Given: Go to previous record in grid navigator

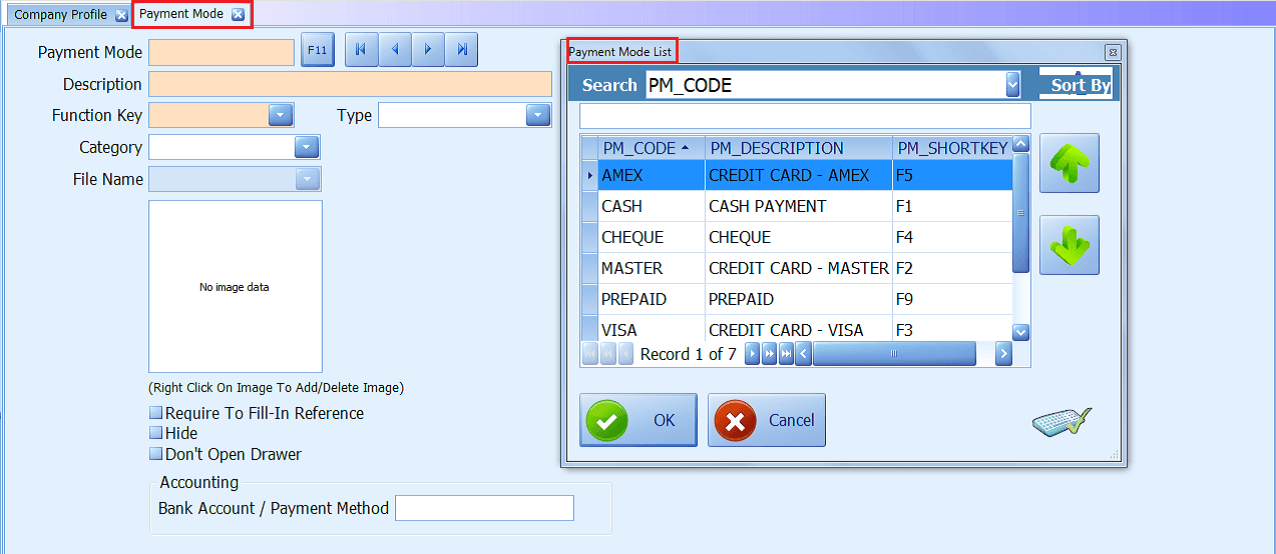Looking at the screenshot, I should click(626, 354).
